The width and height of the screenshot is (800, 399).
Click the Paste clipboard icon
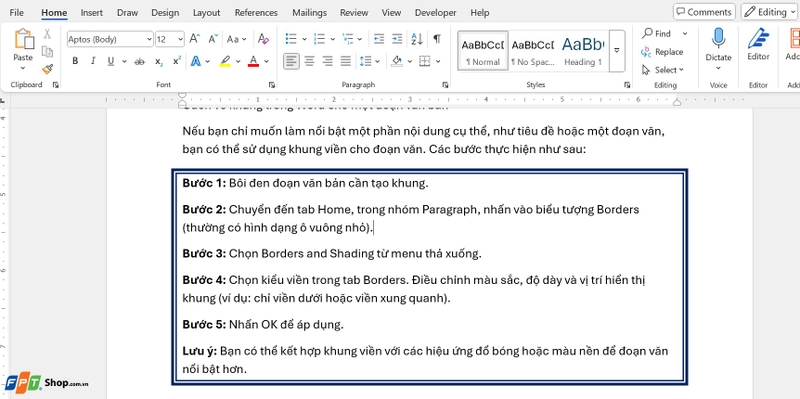23,39
